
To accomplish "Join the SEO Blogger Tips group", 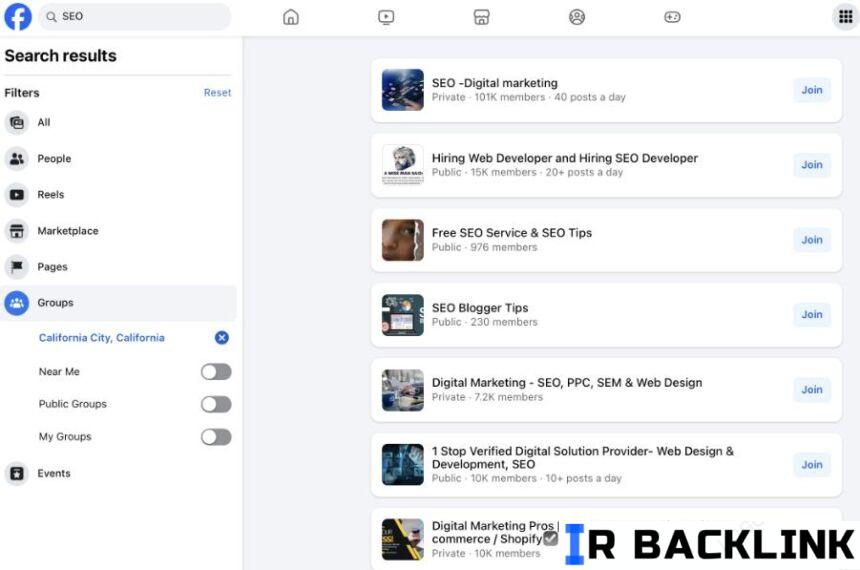I will pos(811,315).
